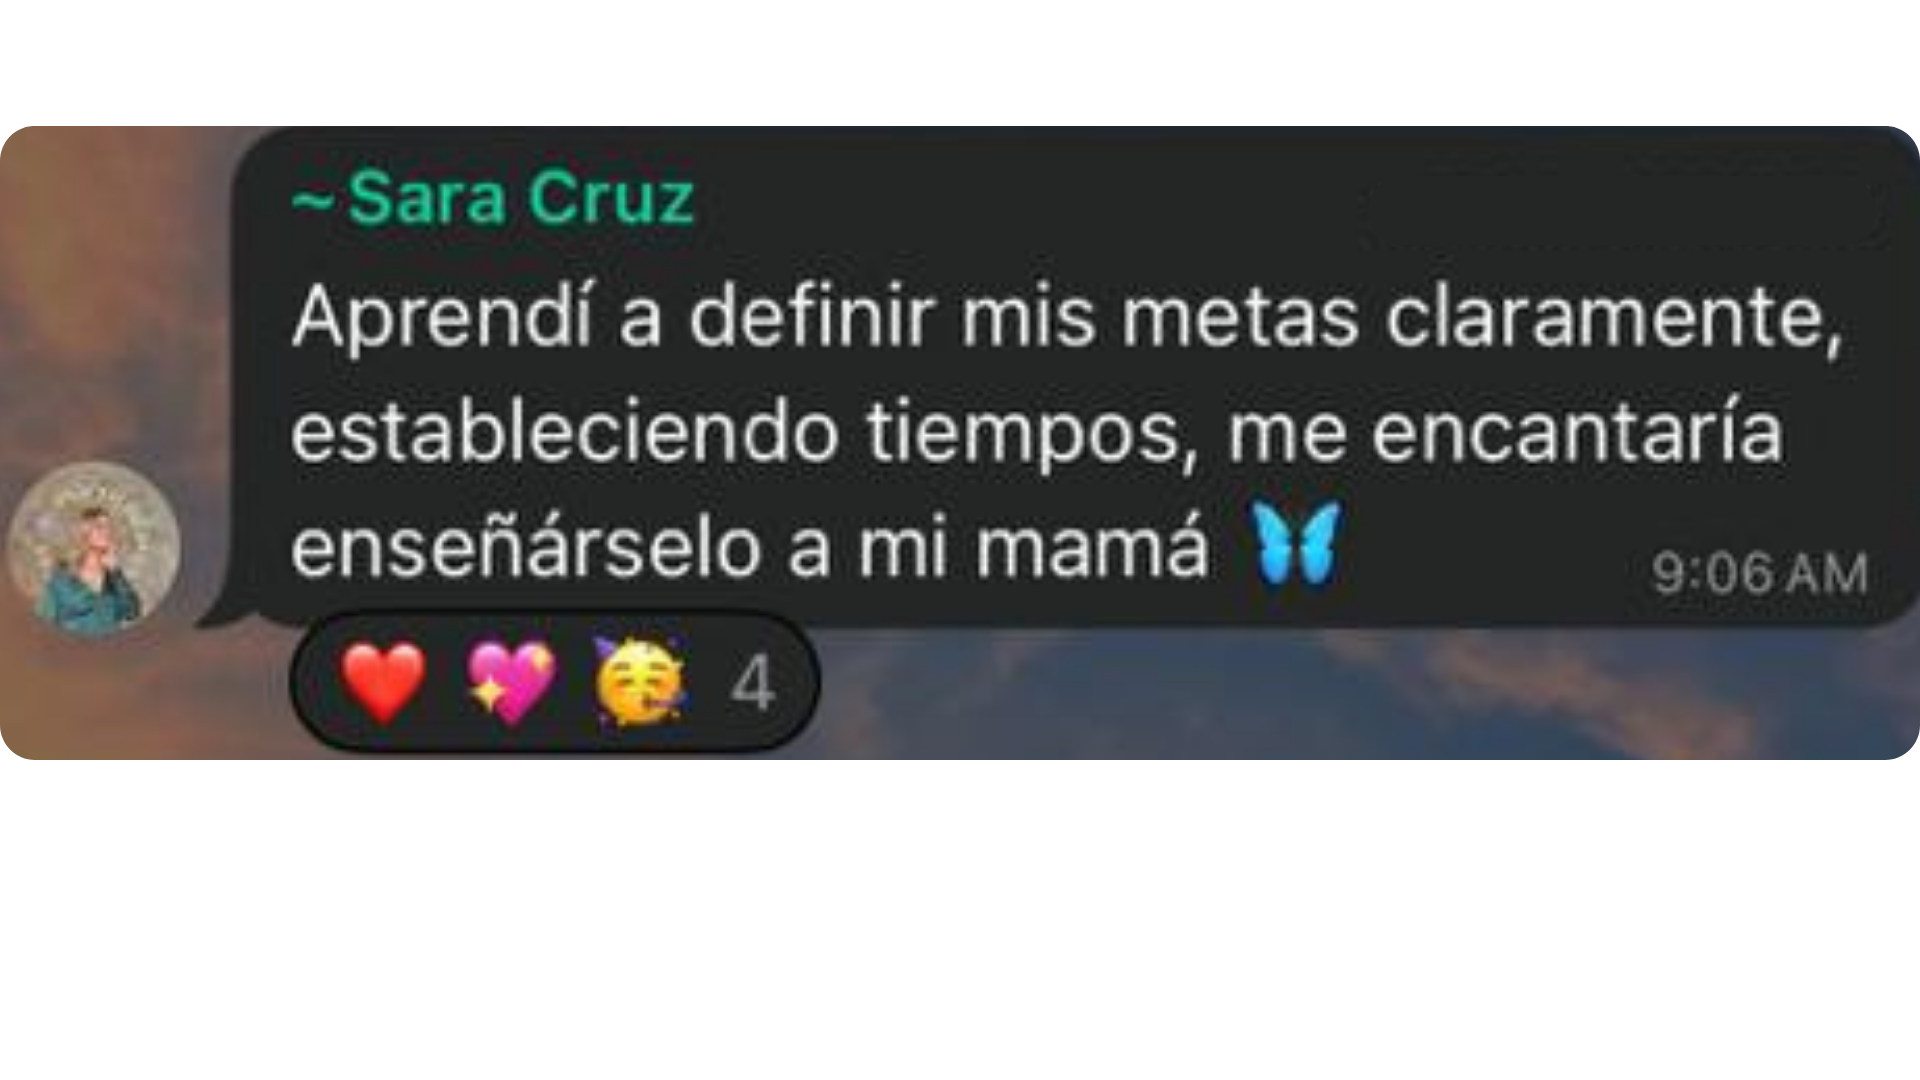Click the tilde symbol before Sara Cruz
The height and width of the screenshot is (1080, 1920).
pos(314,200)
